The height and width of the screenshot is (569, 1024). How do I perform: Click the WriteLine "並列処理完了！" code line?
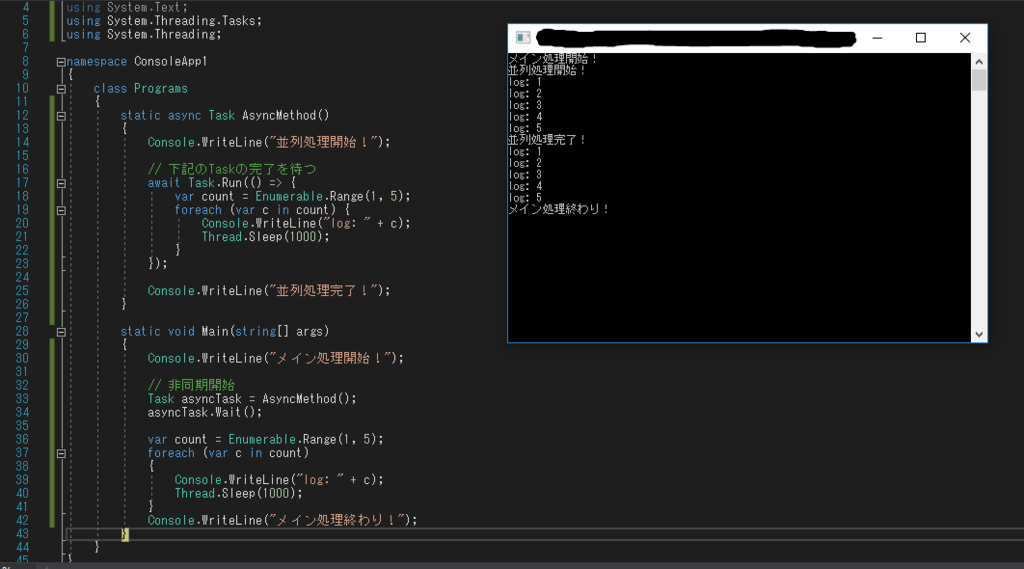pos(268,291)
